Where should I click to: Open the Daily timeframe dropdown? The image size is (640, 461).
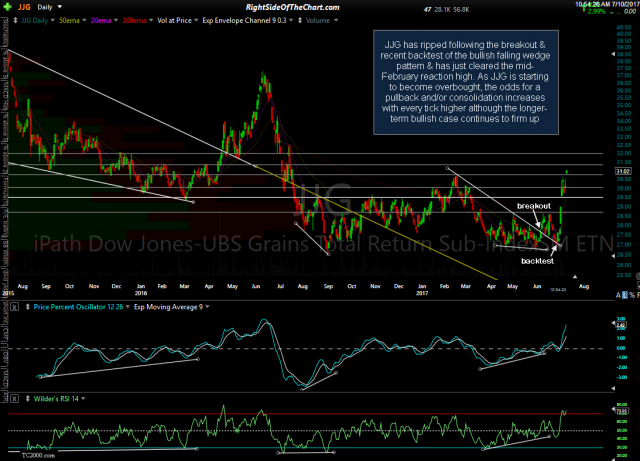click(x=60, y=7)
